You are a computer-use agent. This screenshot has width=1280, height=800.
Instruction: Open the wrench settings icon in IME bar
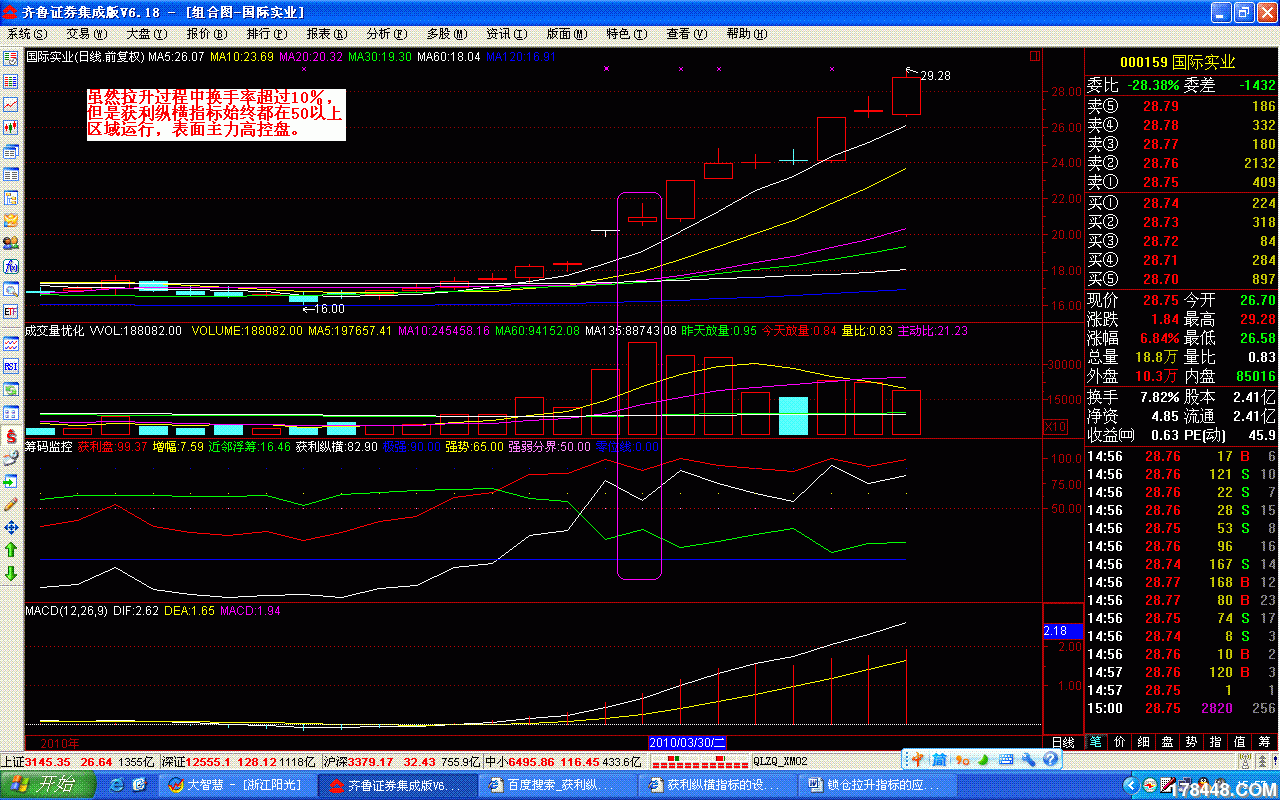coord(1026,761)
